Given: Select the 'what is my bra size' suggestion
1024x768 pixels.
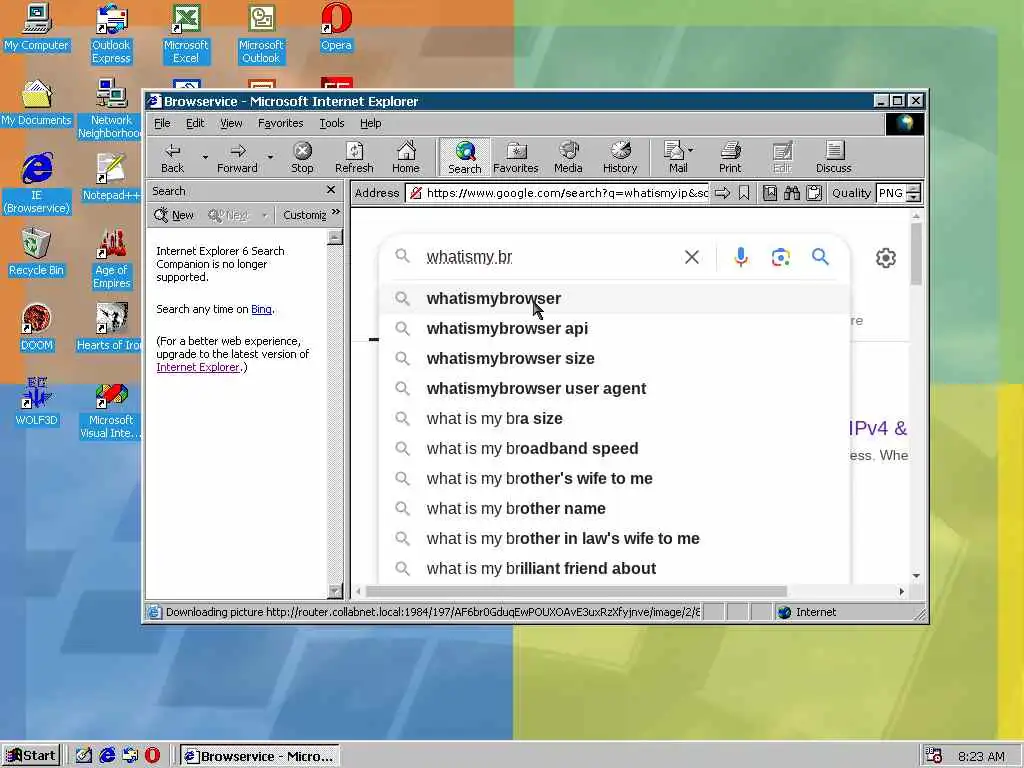Looking at the screenshot, I should pos(614,419).
